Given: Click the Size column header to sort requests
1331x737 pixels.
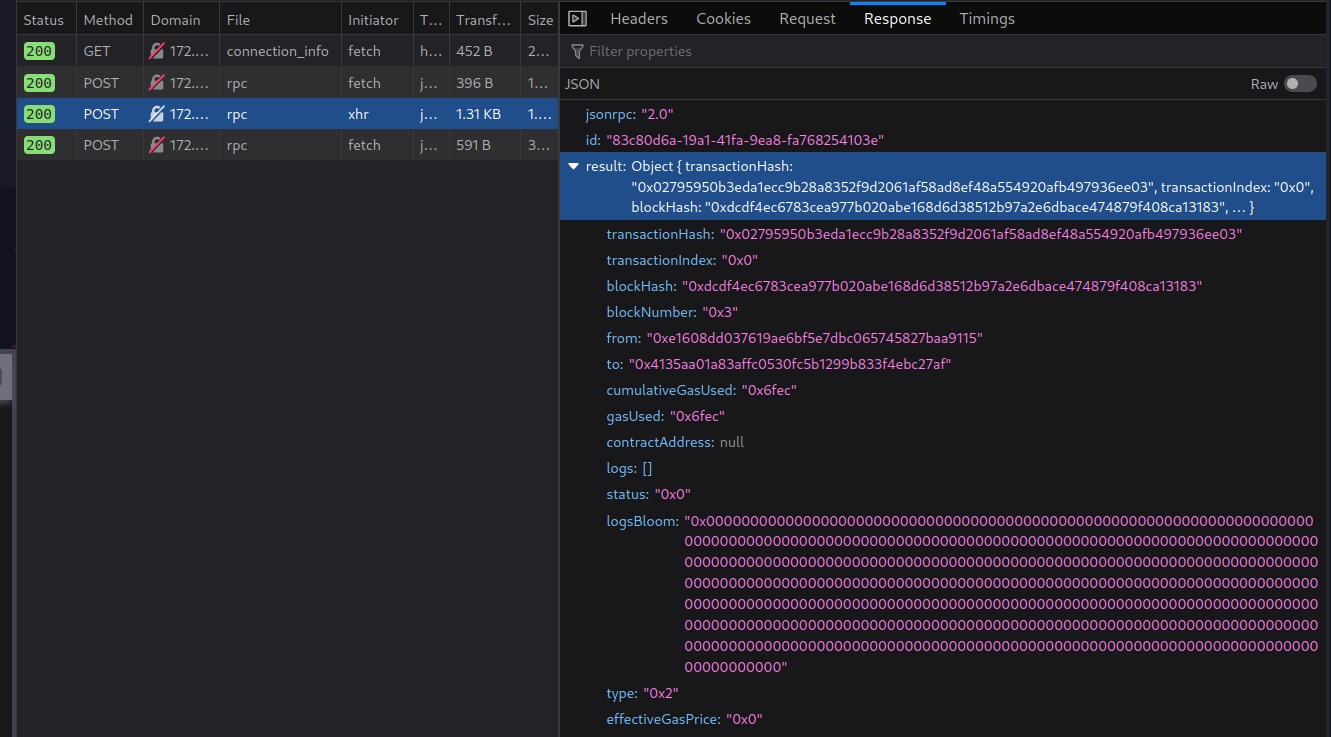Looking at the screenshot, I should coord(539,18).
